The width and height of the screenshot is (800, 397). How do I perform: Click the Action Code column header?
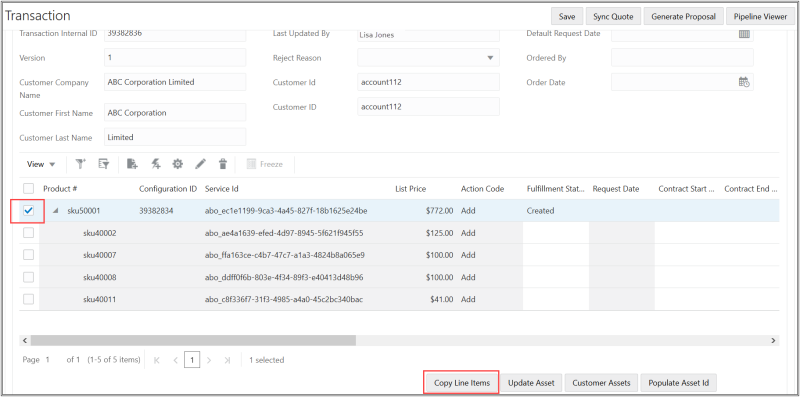pos(482,189)
